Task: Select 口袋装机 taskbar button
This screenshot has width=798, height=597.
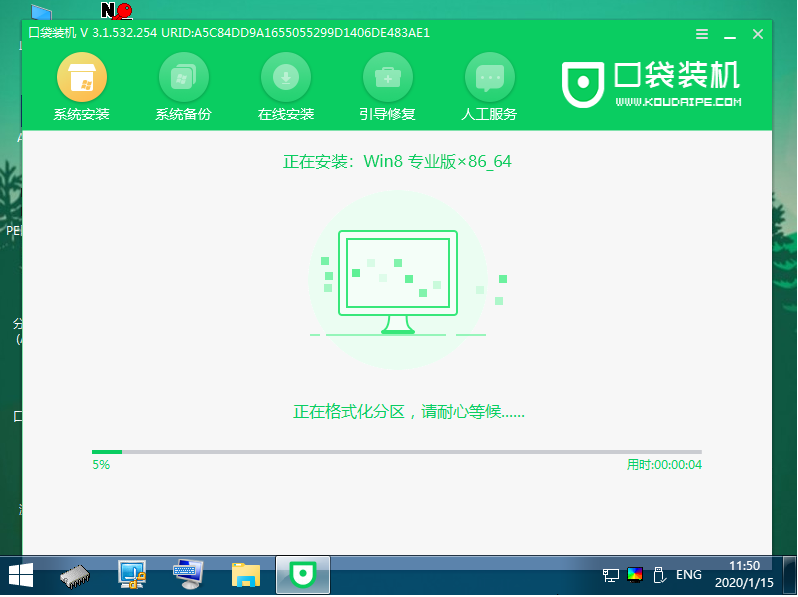Action: click(301, 576)
